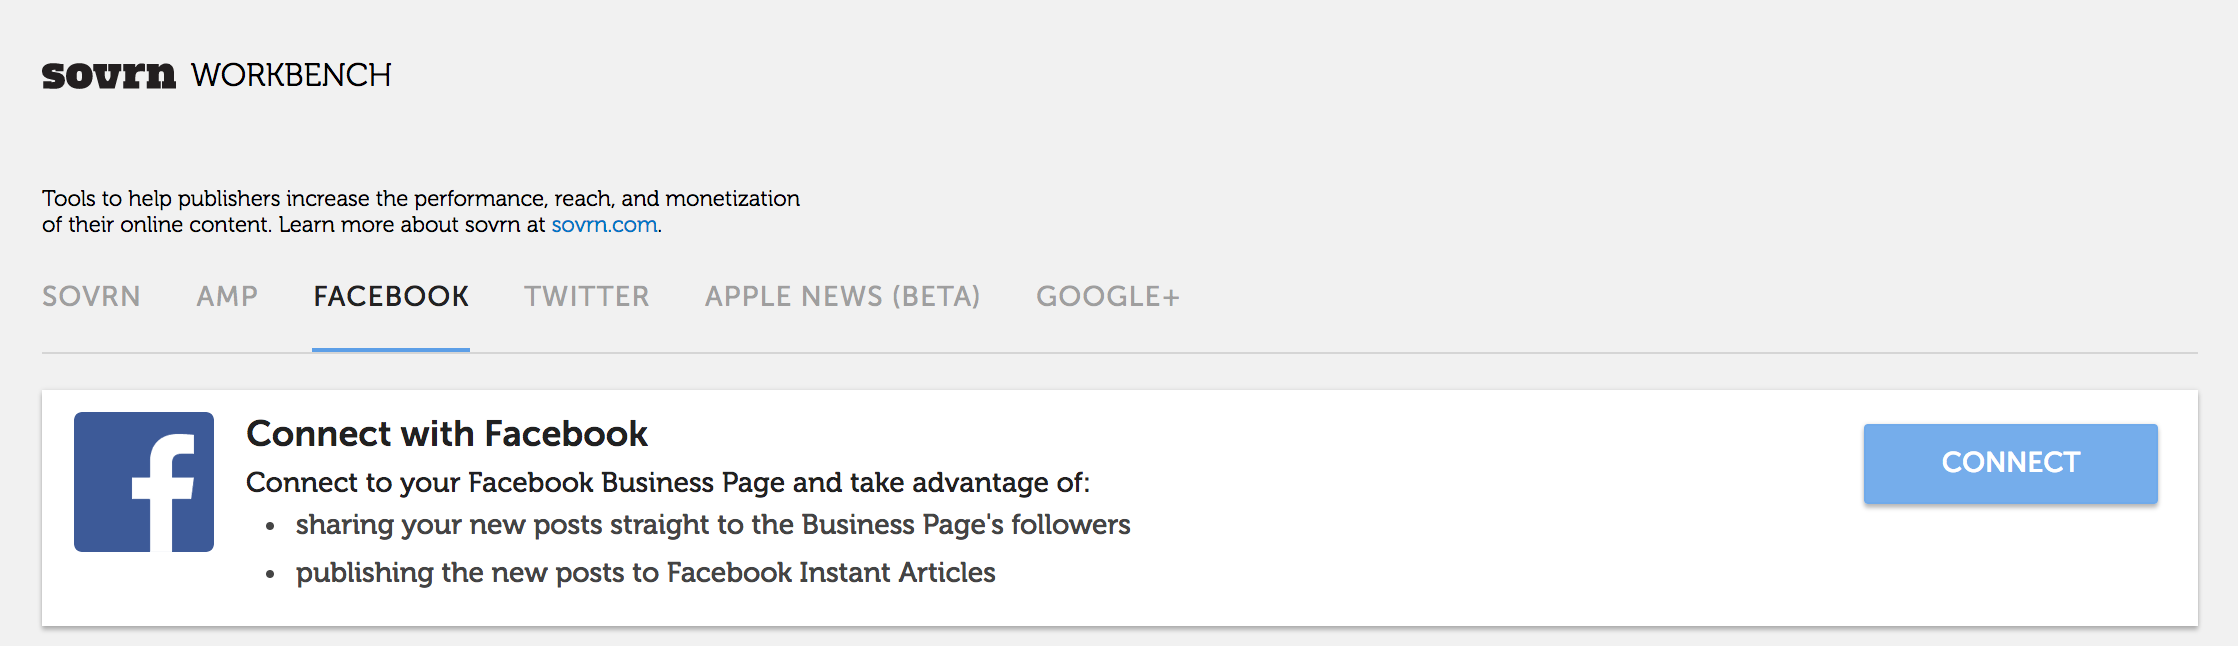Open the SOVRN tab
Image resolution: width=2238 pixels, height=646 pixels.
(x=91, y=296)
